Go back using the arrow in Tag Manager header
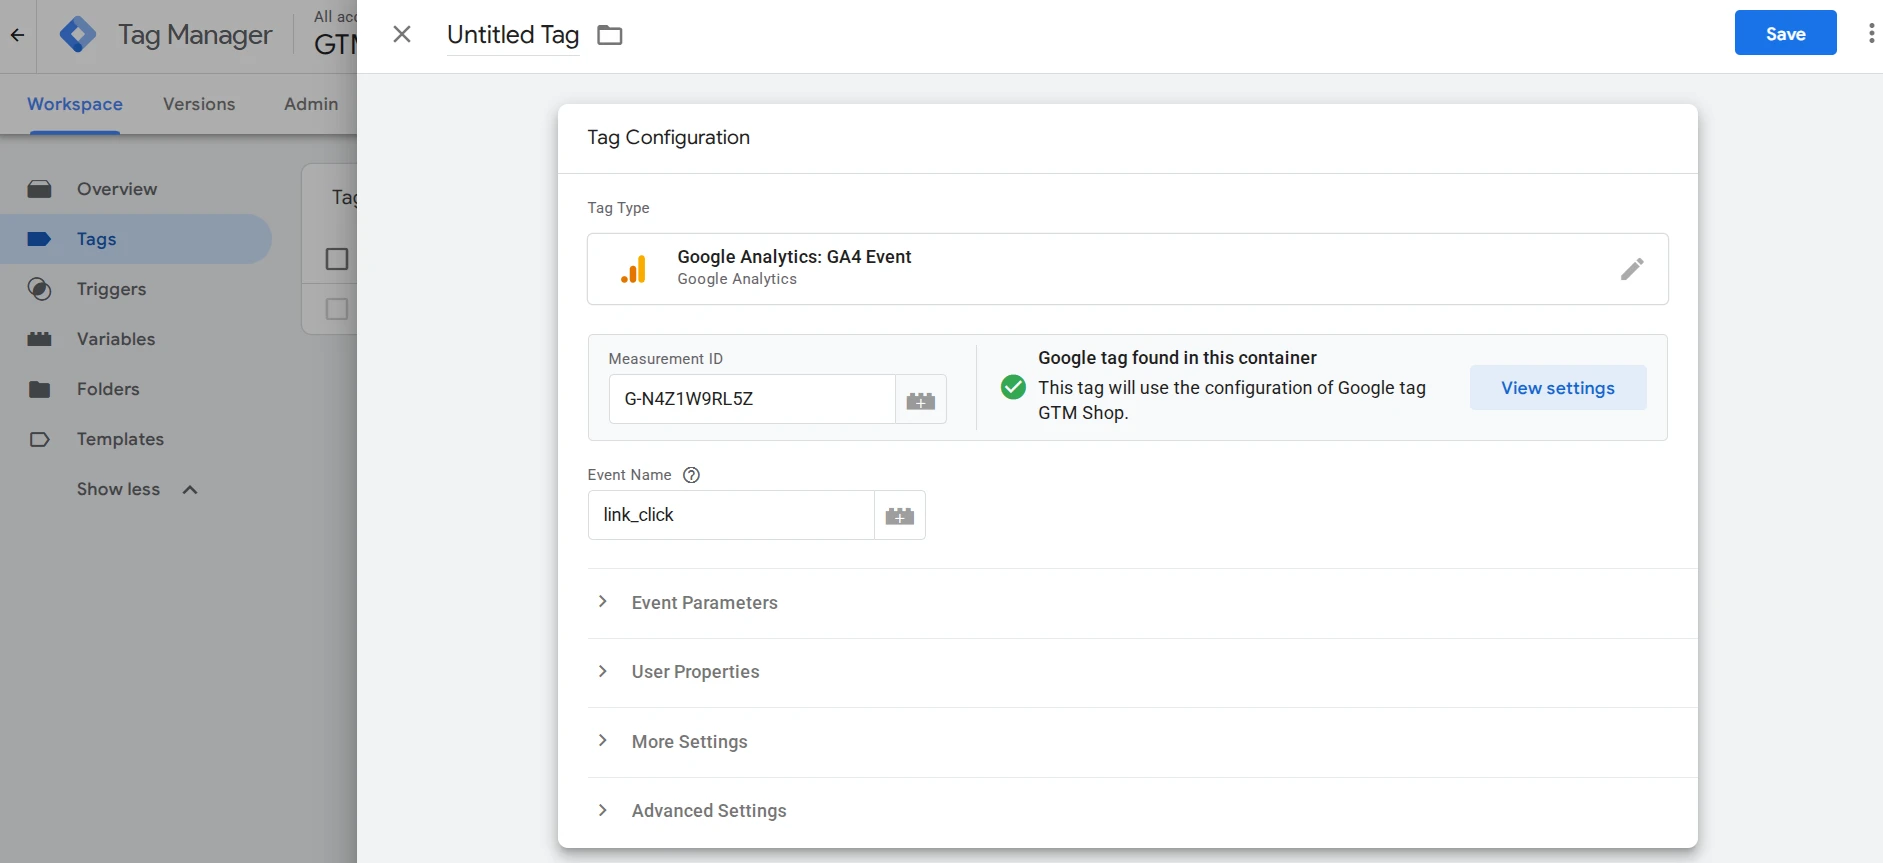The image size is (1883, 863). 17,35
